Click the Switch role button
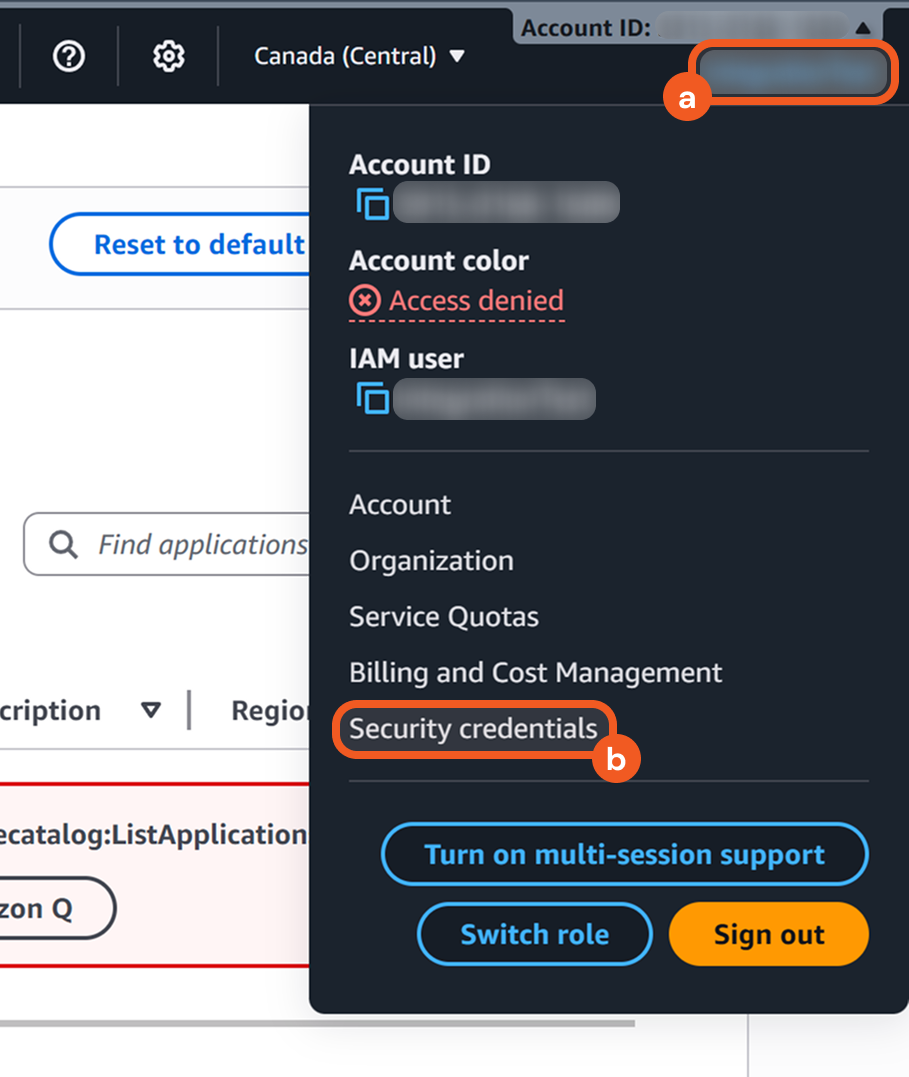This screenshot has height=1077, width=909. click(534, 935)
